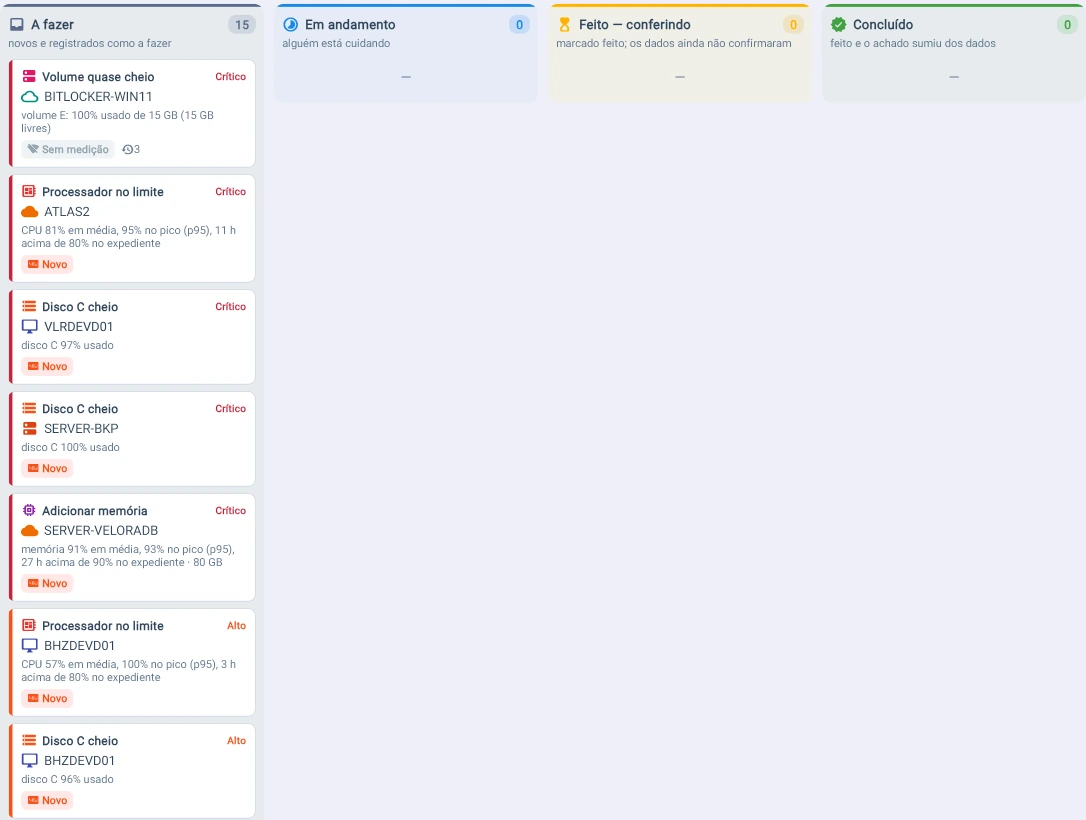Click the disk icon on the VLRDEVD01 card title
The image size is (1086, 820).
point(29,306)
